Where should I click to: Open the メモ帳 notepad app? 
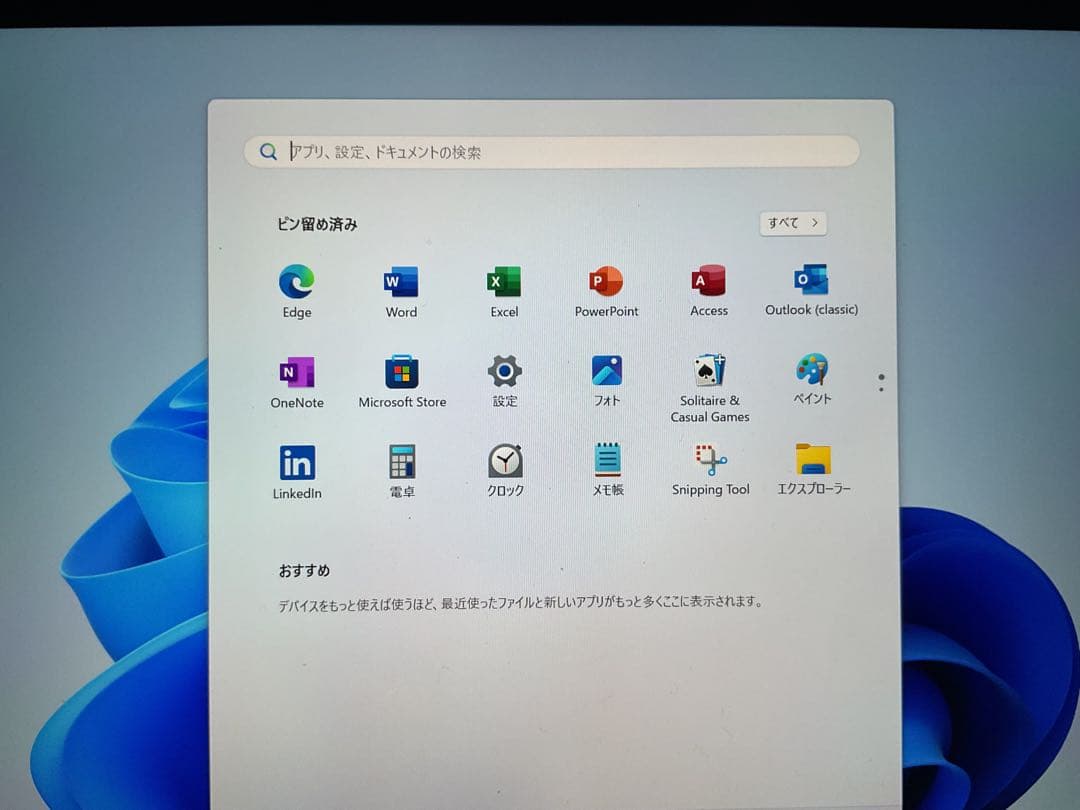(608, 470)
